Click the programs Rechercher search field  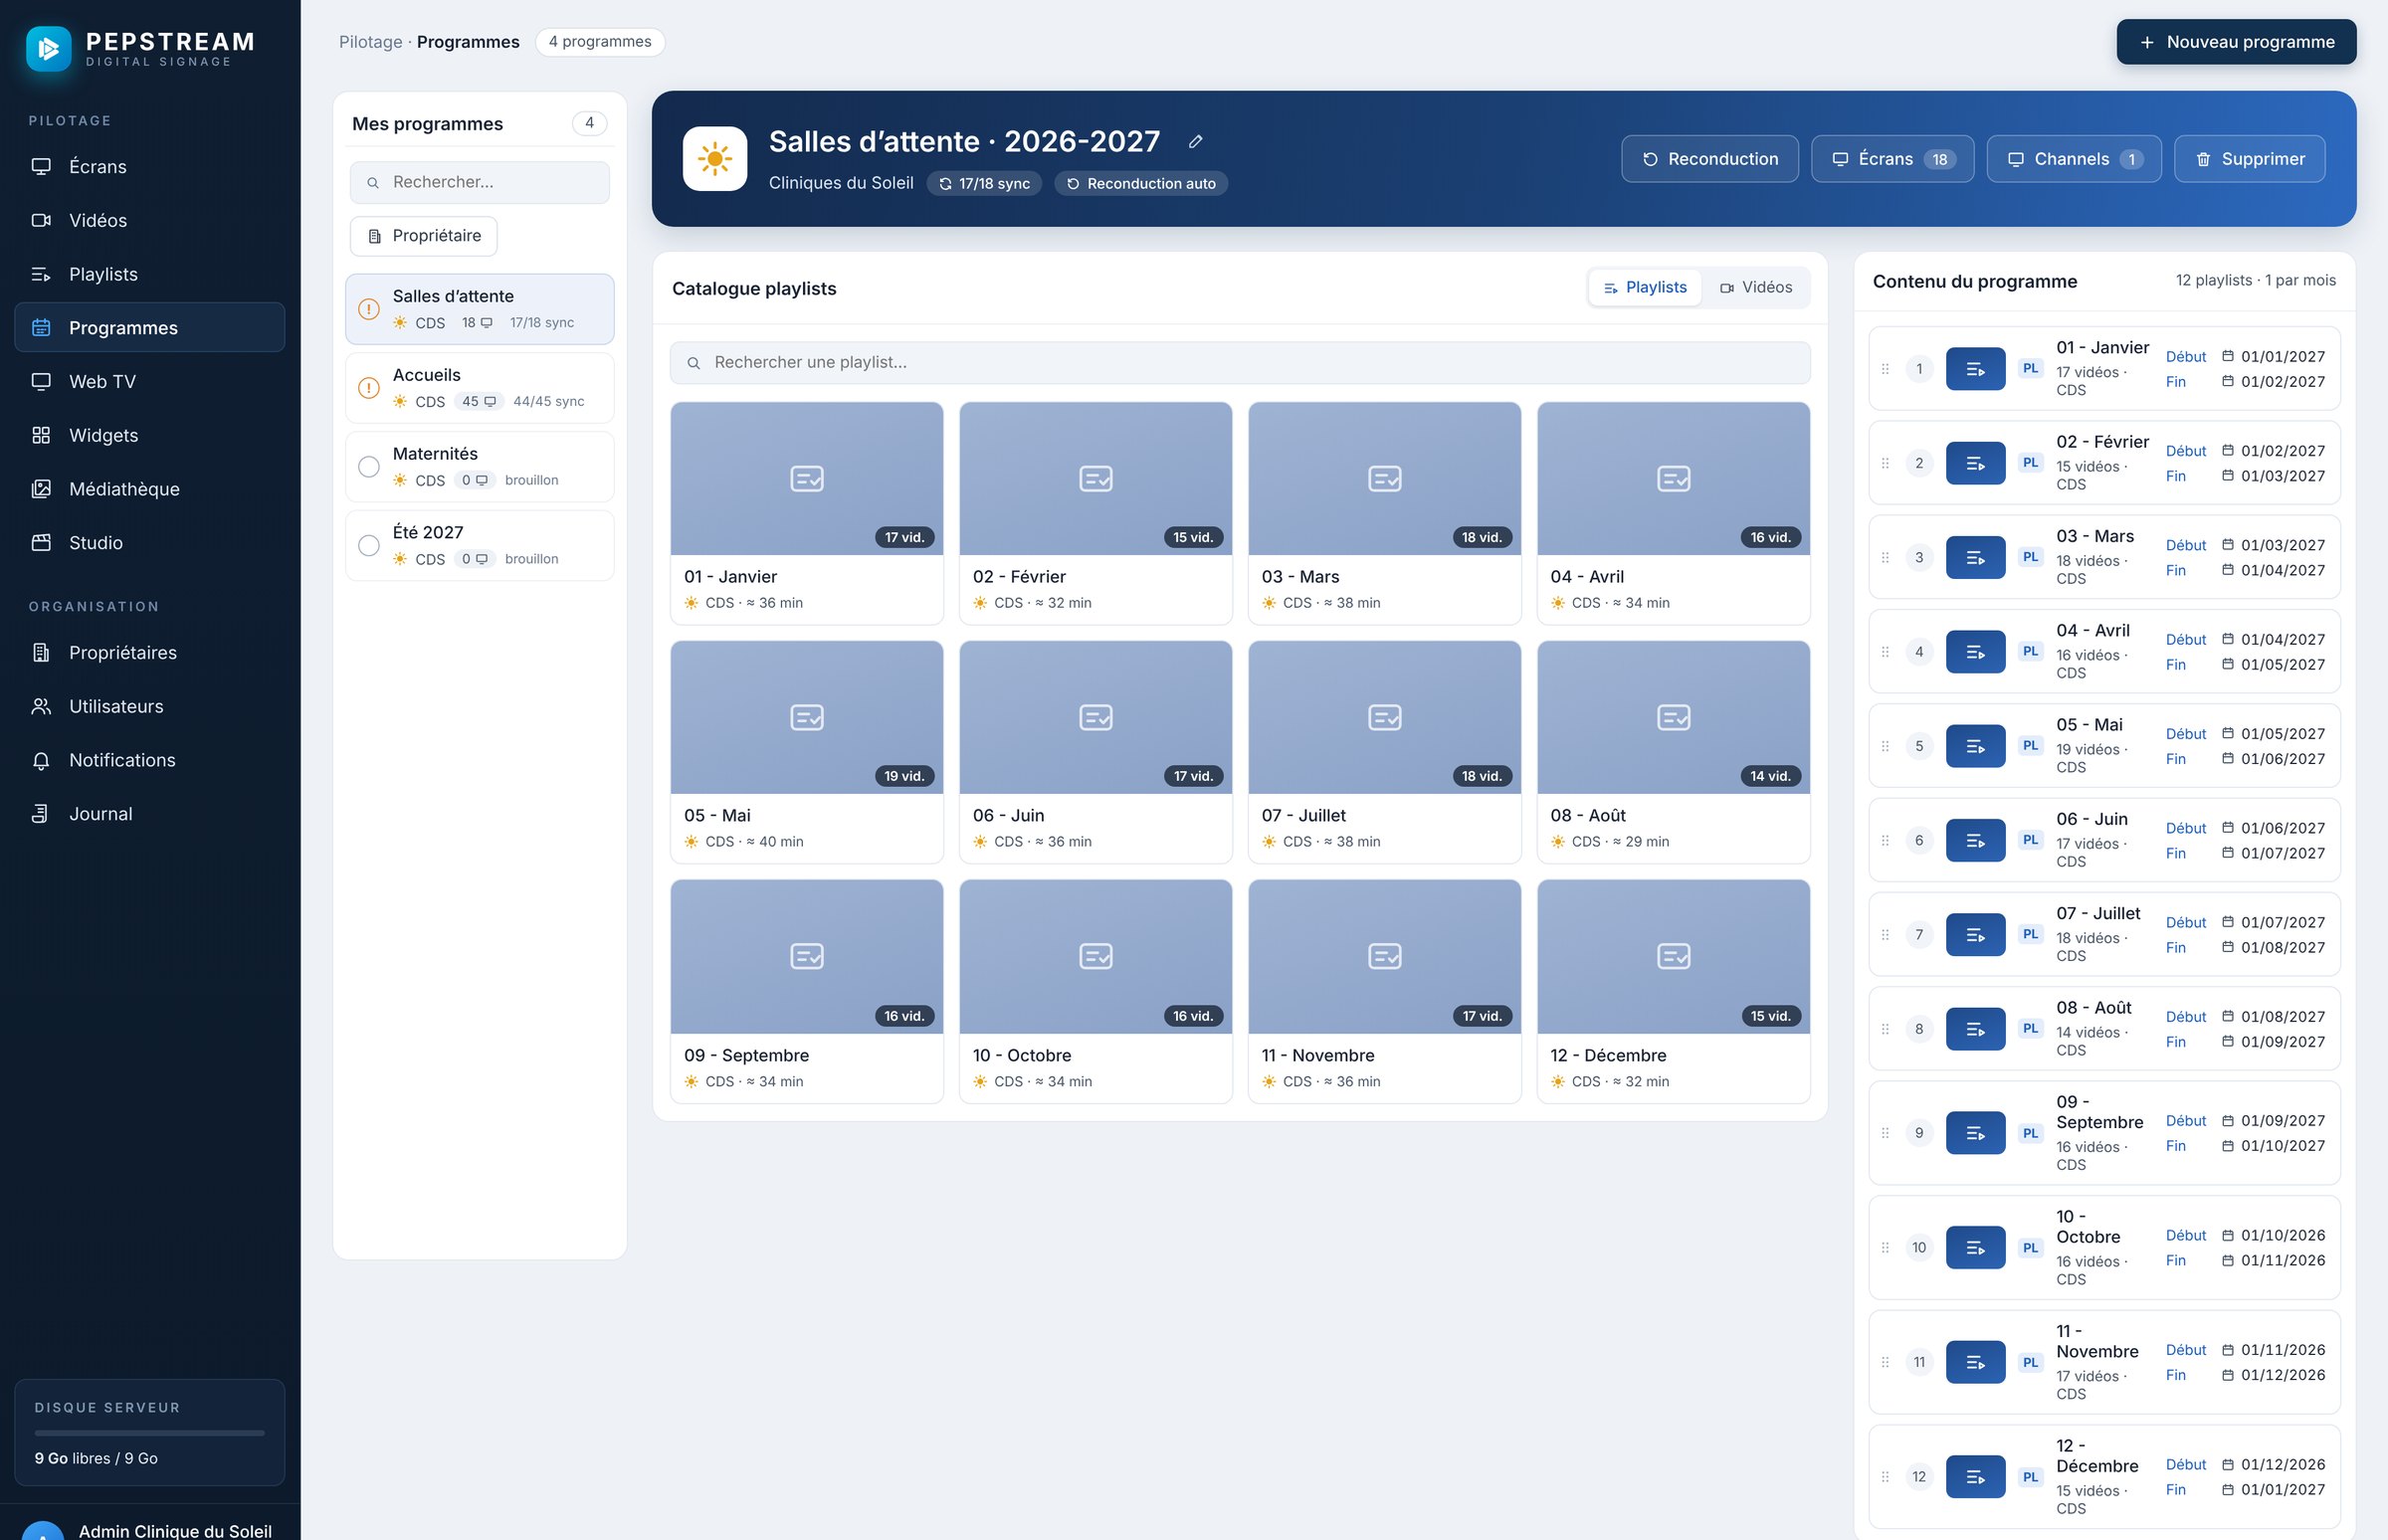[480, 183]
